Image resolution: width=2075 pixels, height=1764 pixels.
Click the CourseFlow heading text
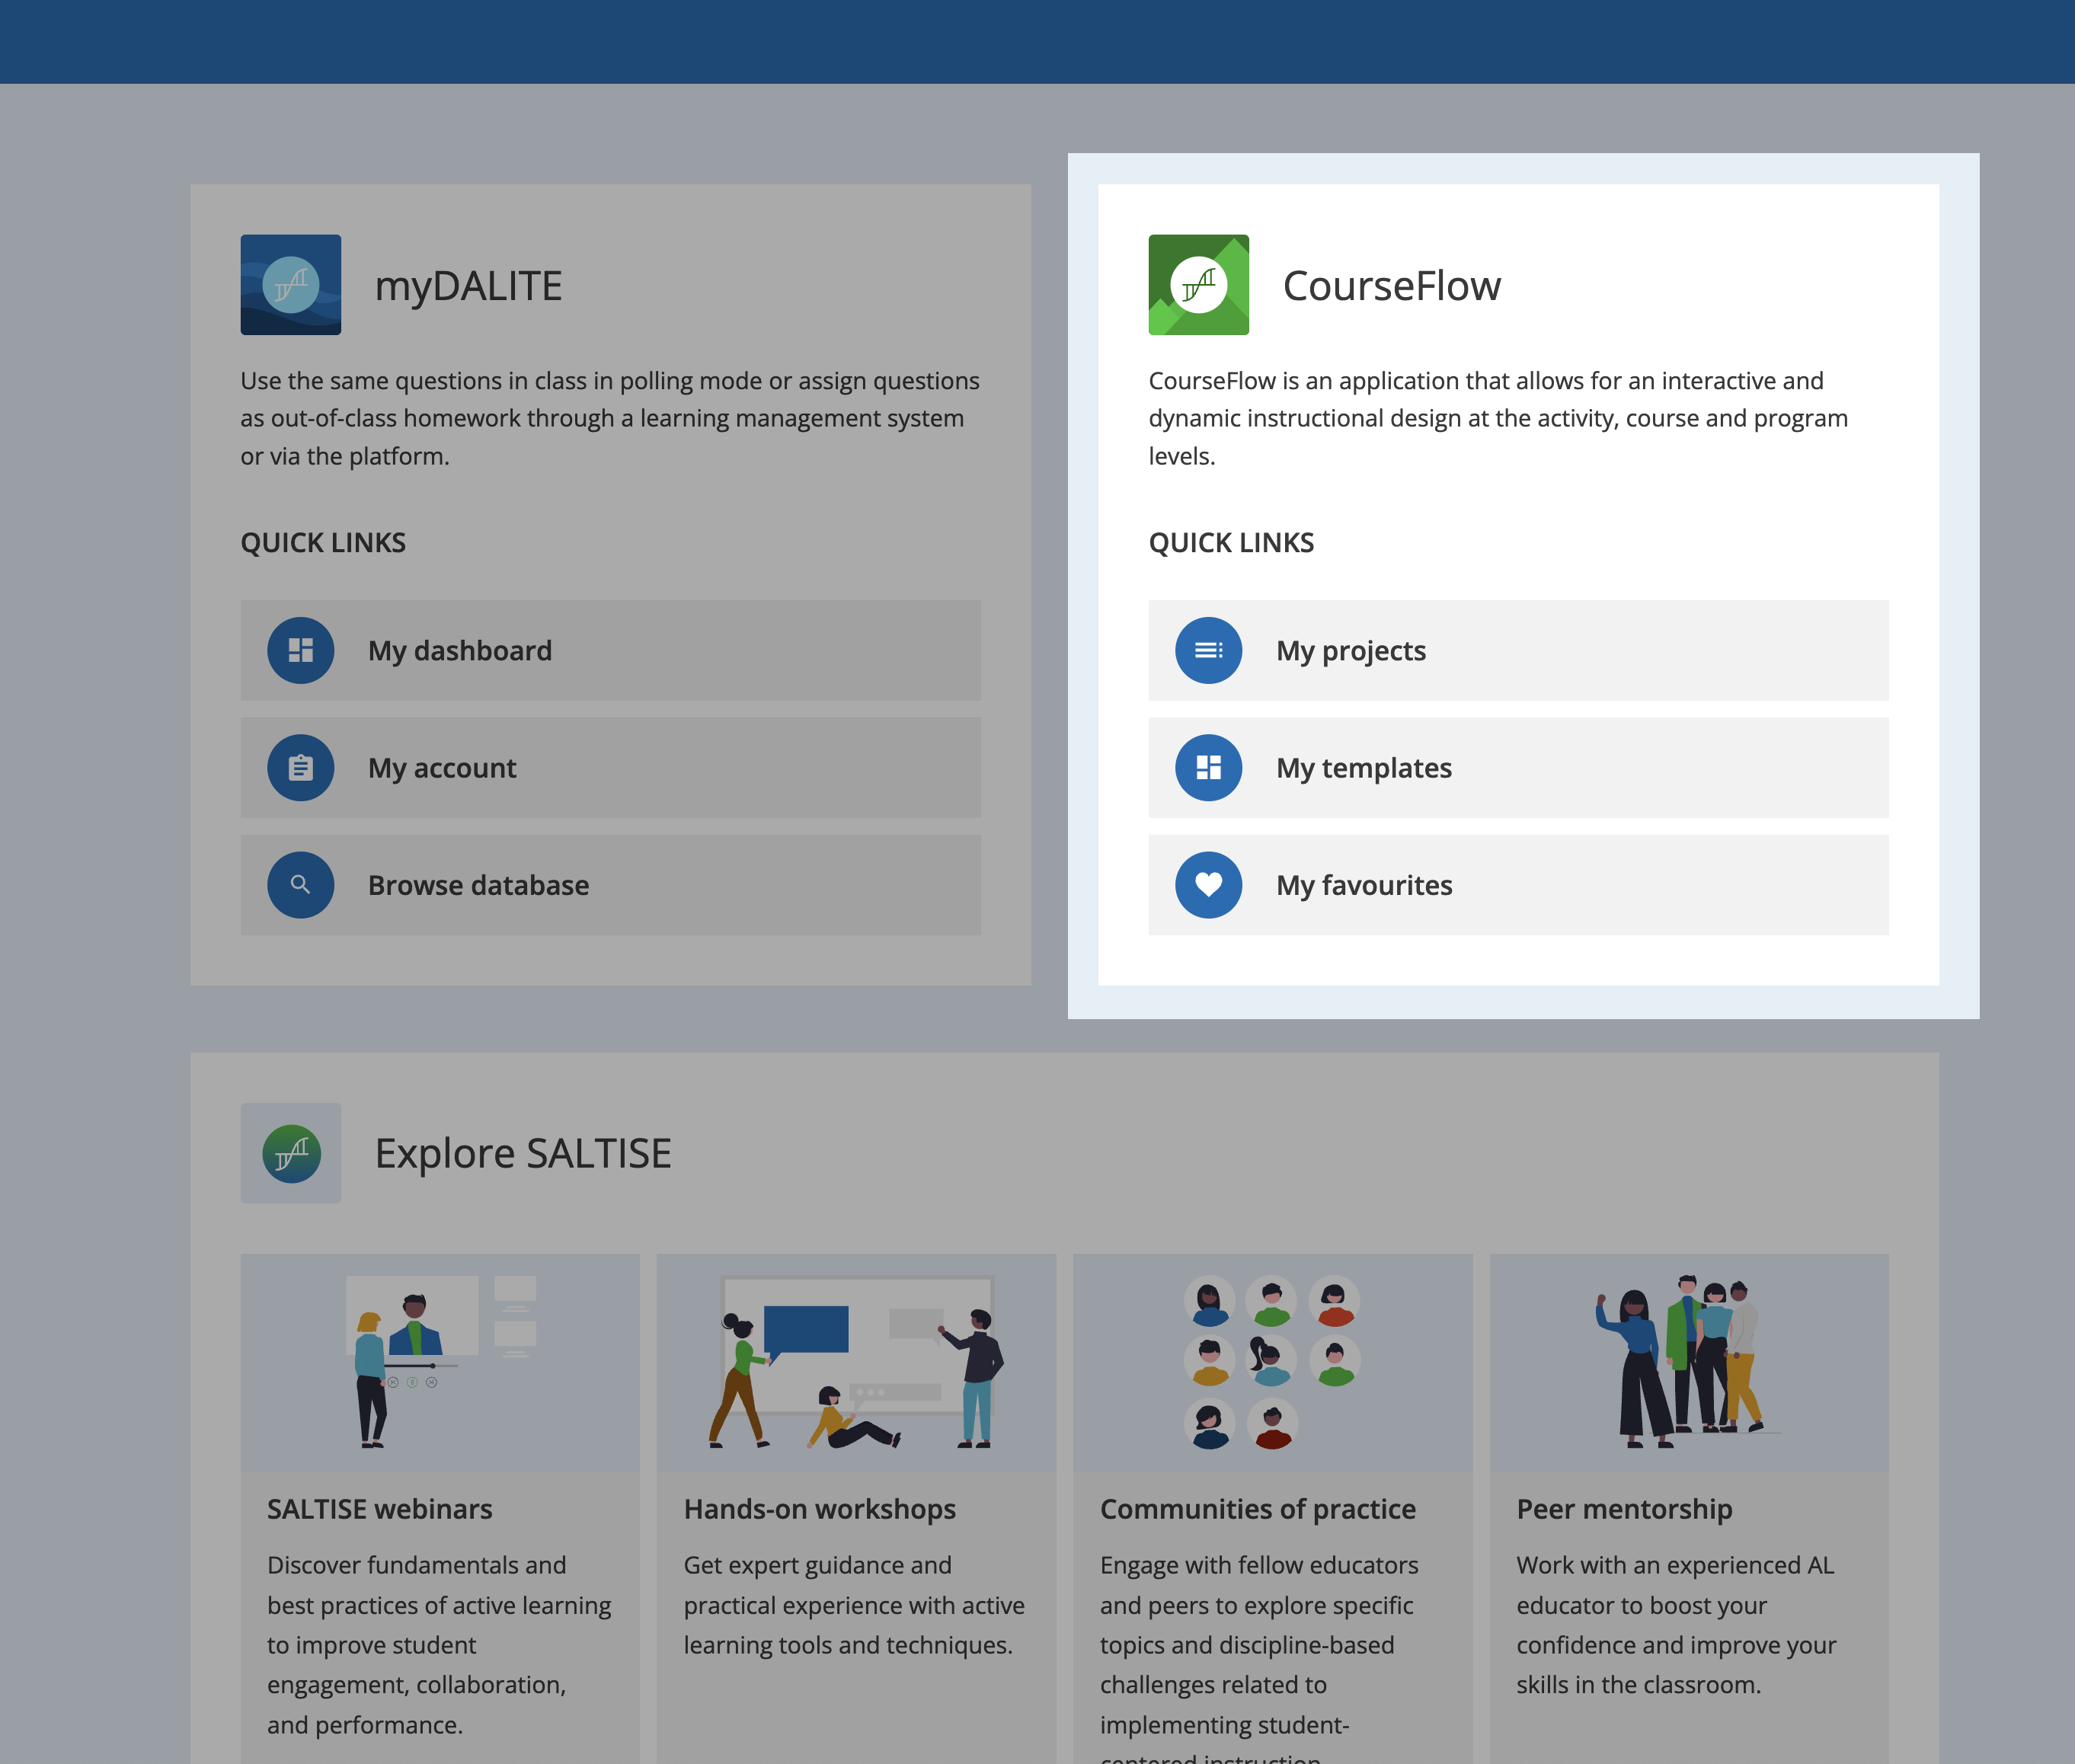click(1391, 286)
